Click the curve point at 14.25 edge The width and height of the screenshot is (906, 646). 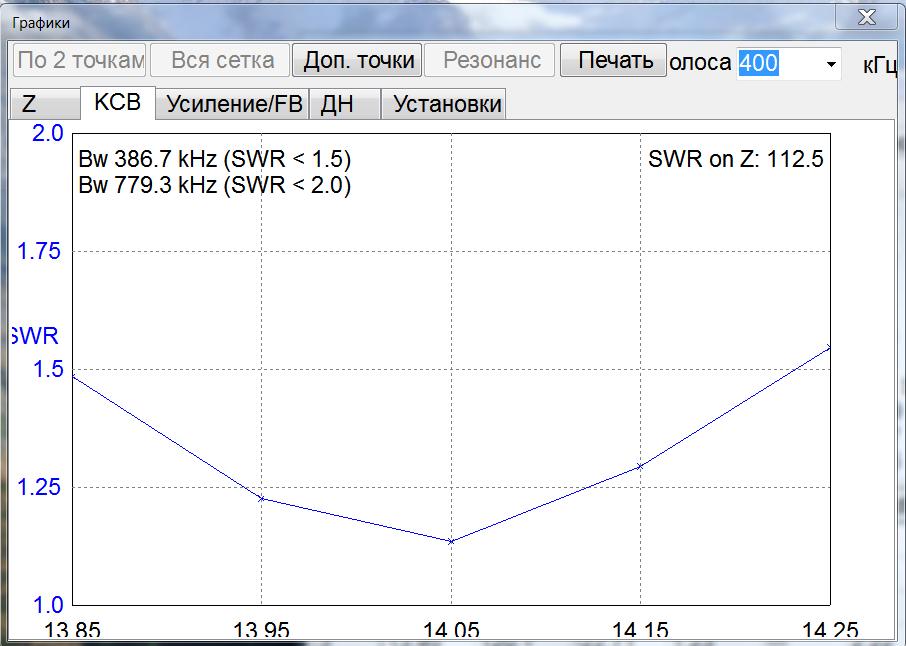point(829,348)
